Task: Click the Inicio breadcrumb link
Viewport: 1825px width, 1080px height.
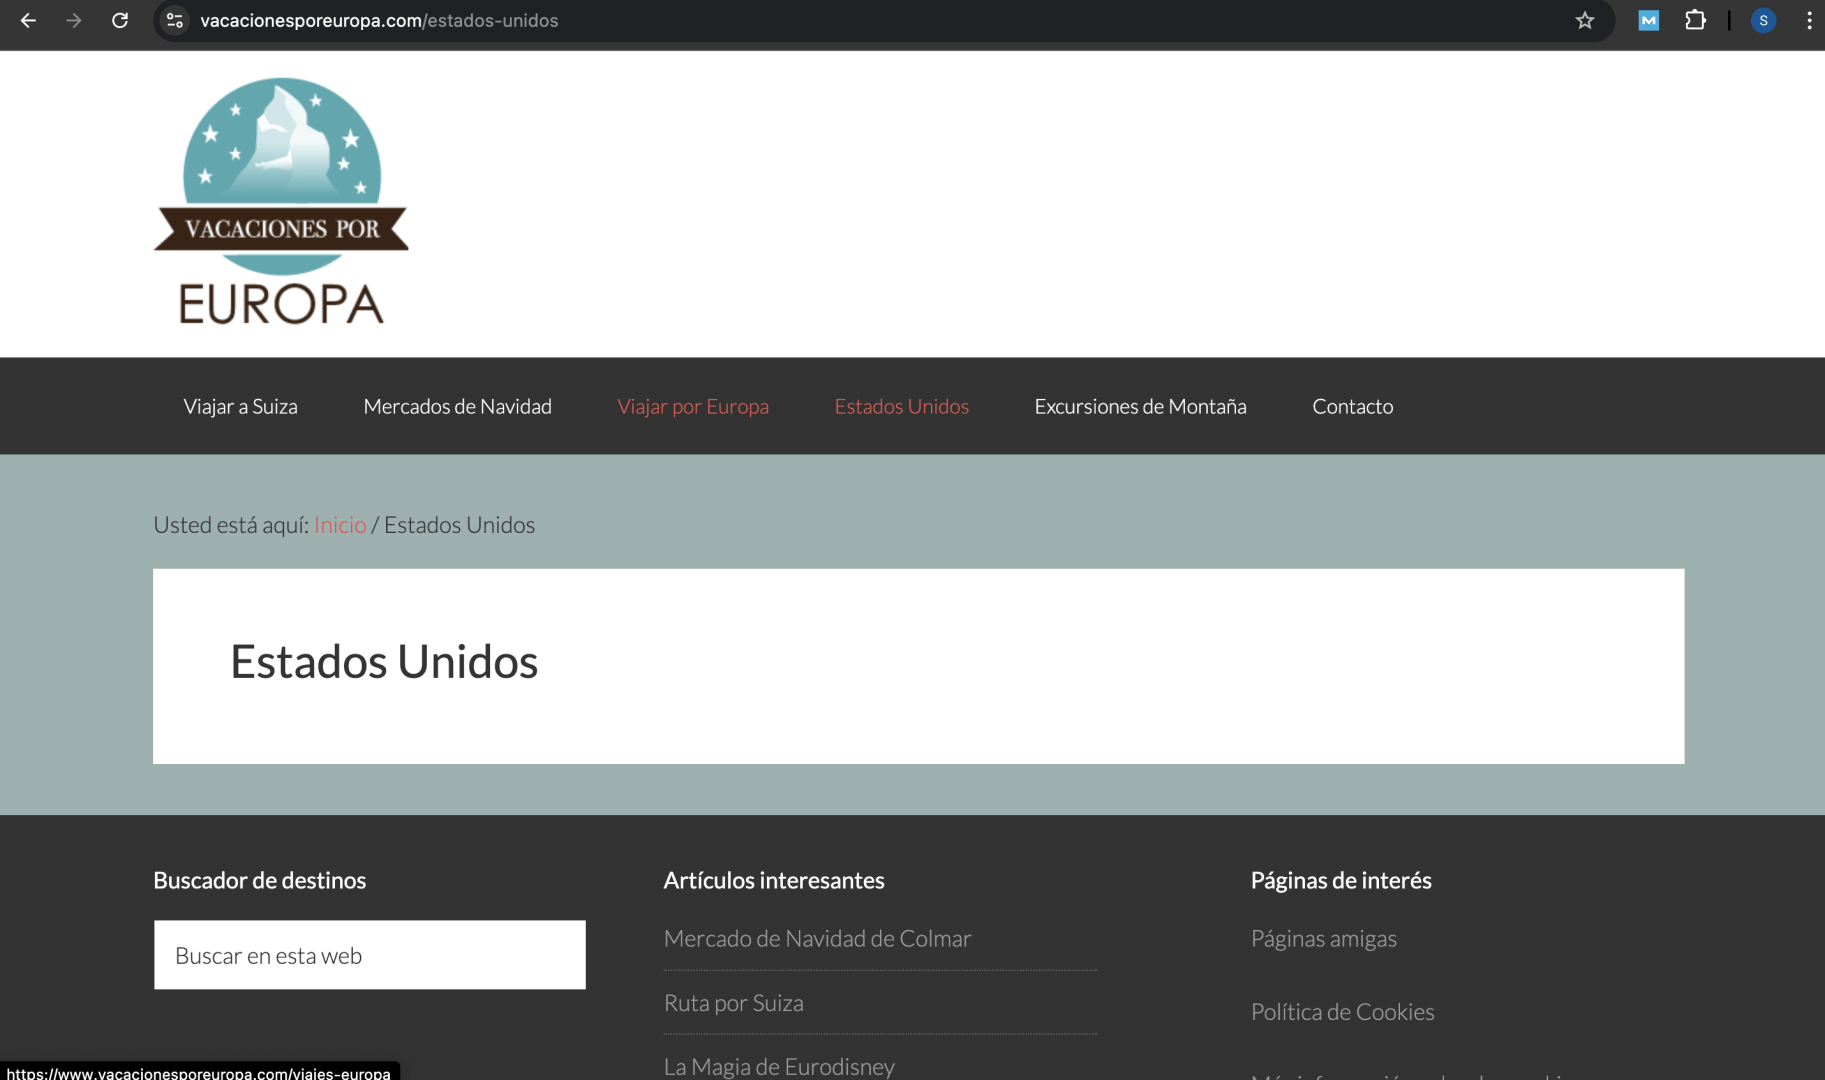Action: pos(340,525)
